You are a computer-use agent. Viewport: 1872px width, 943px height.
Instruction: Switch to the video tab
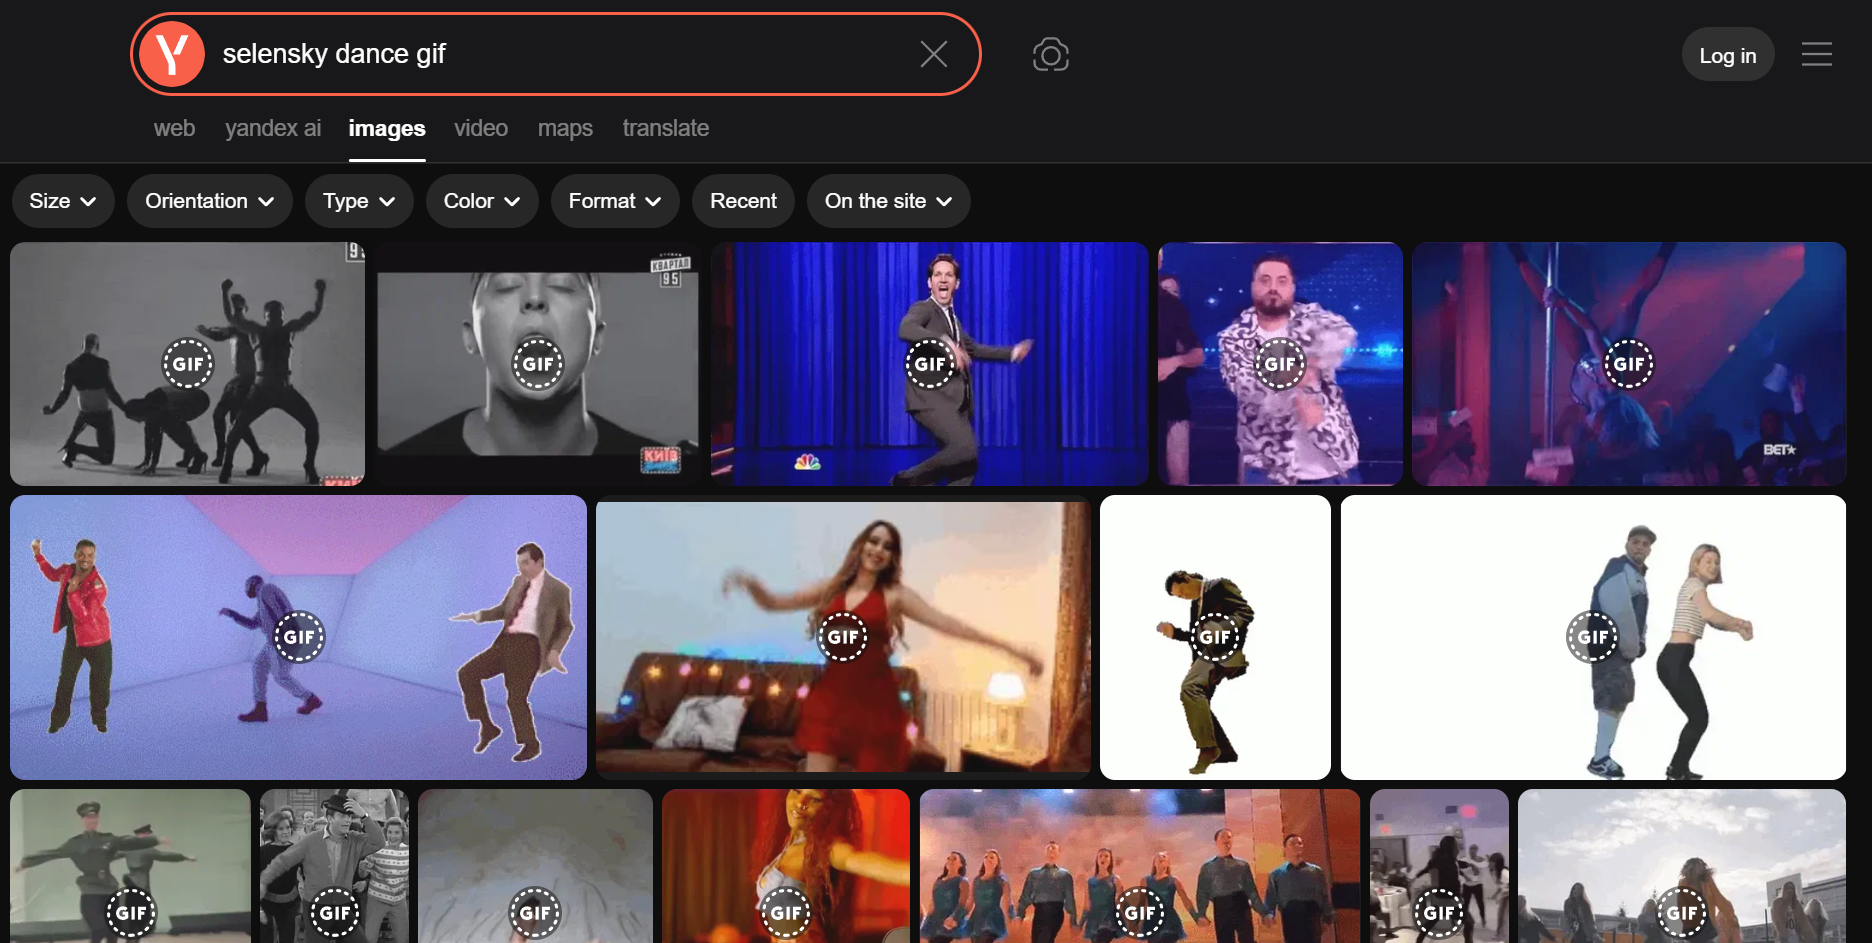(481, 128)
